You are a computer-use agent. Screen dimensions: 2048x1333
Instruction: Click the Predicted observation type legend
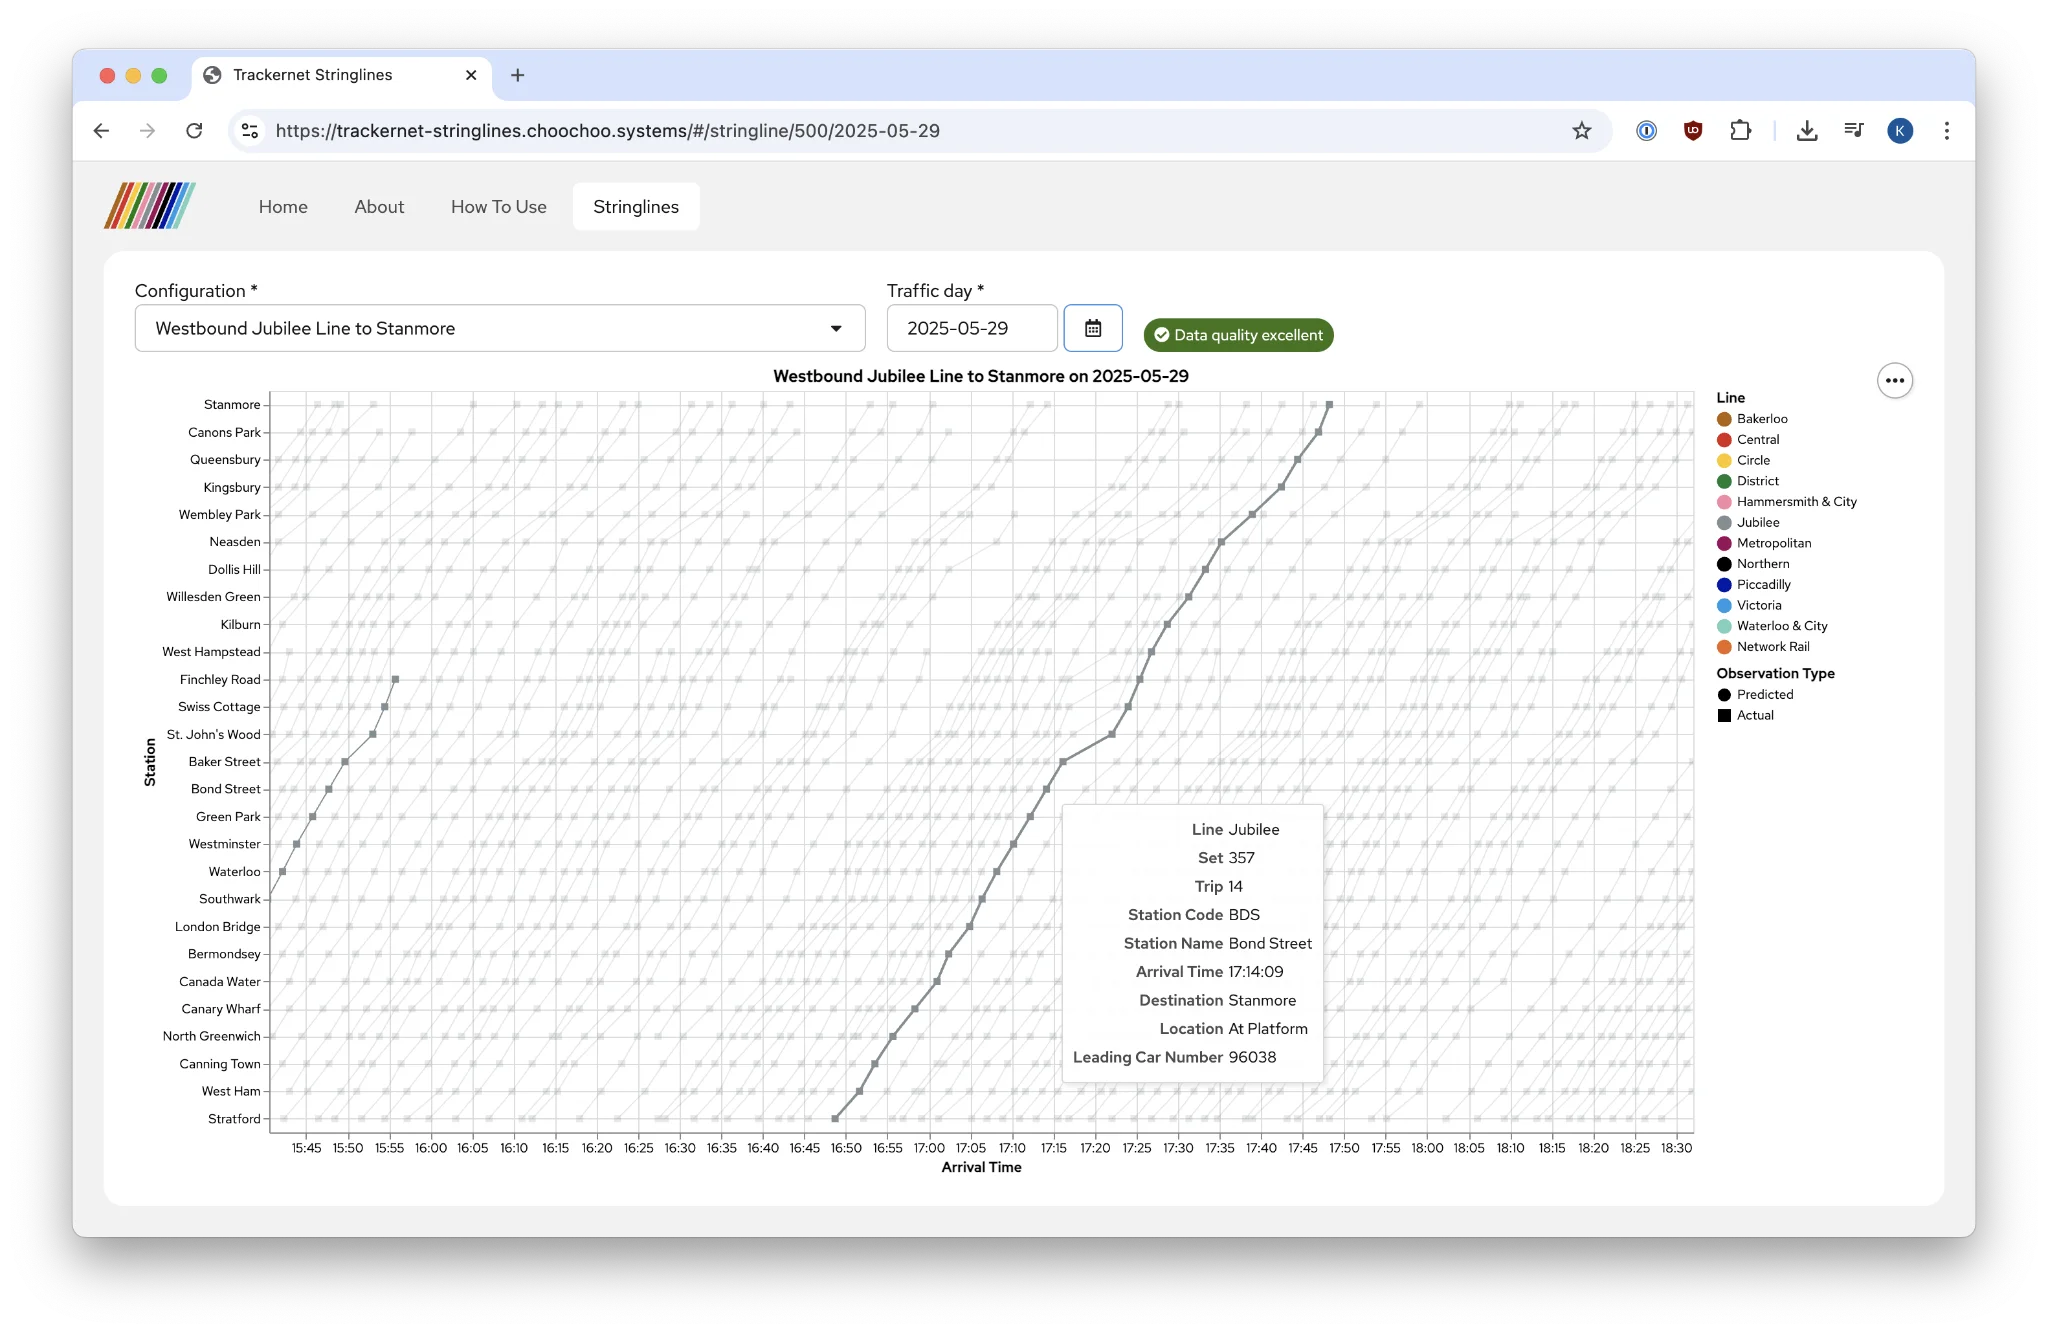[1755, 695]
